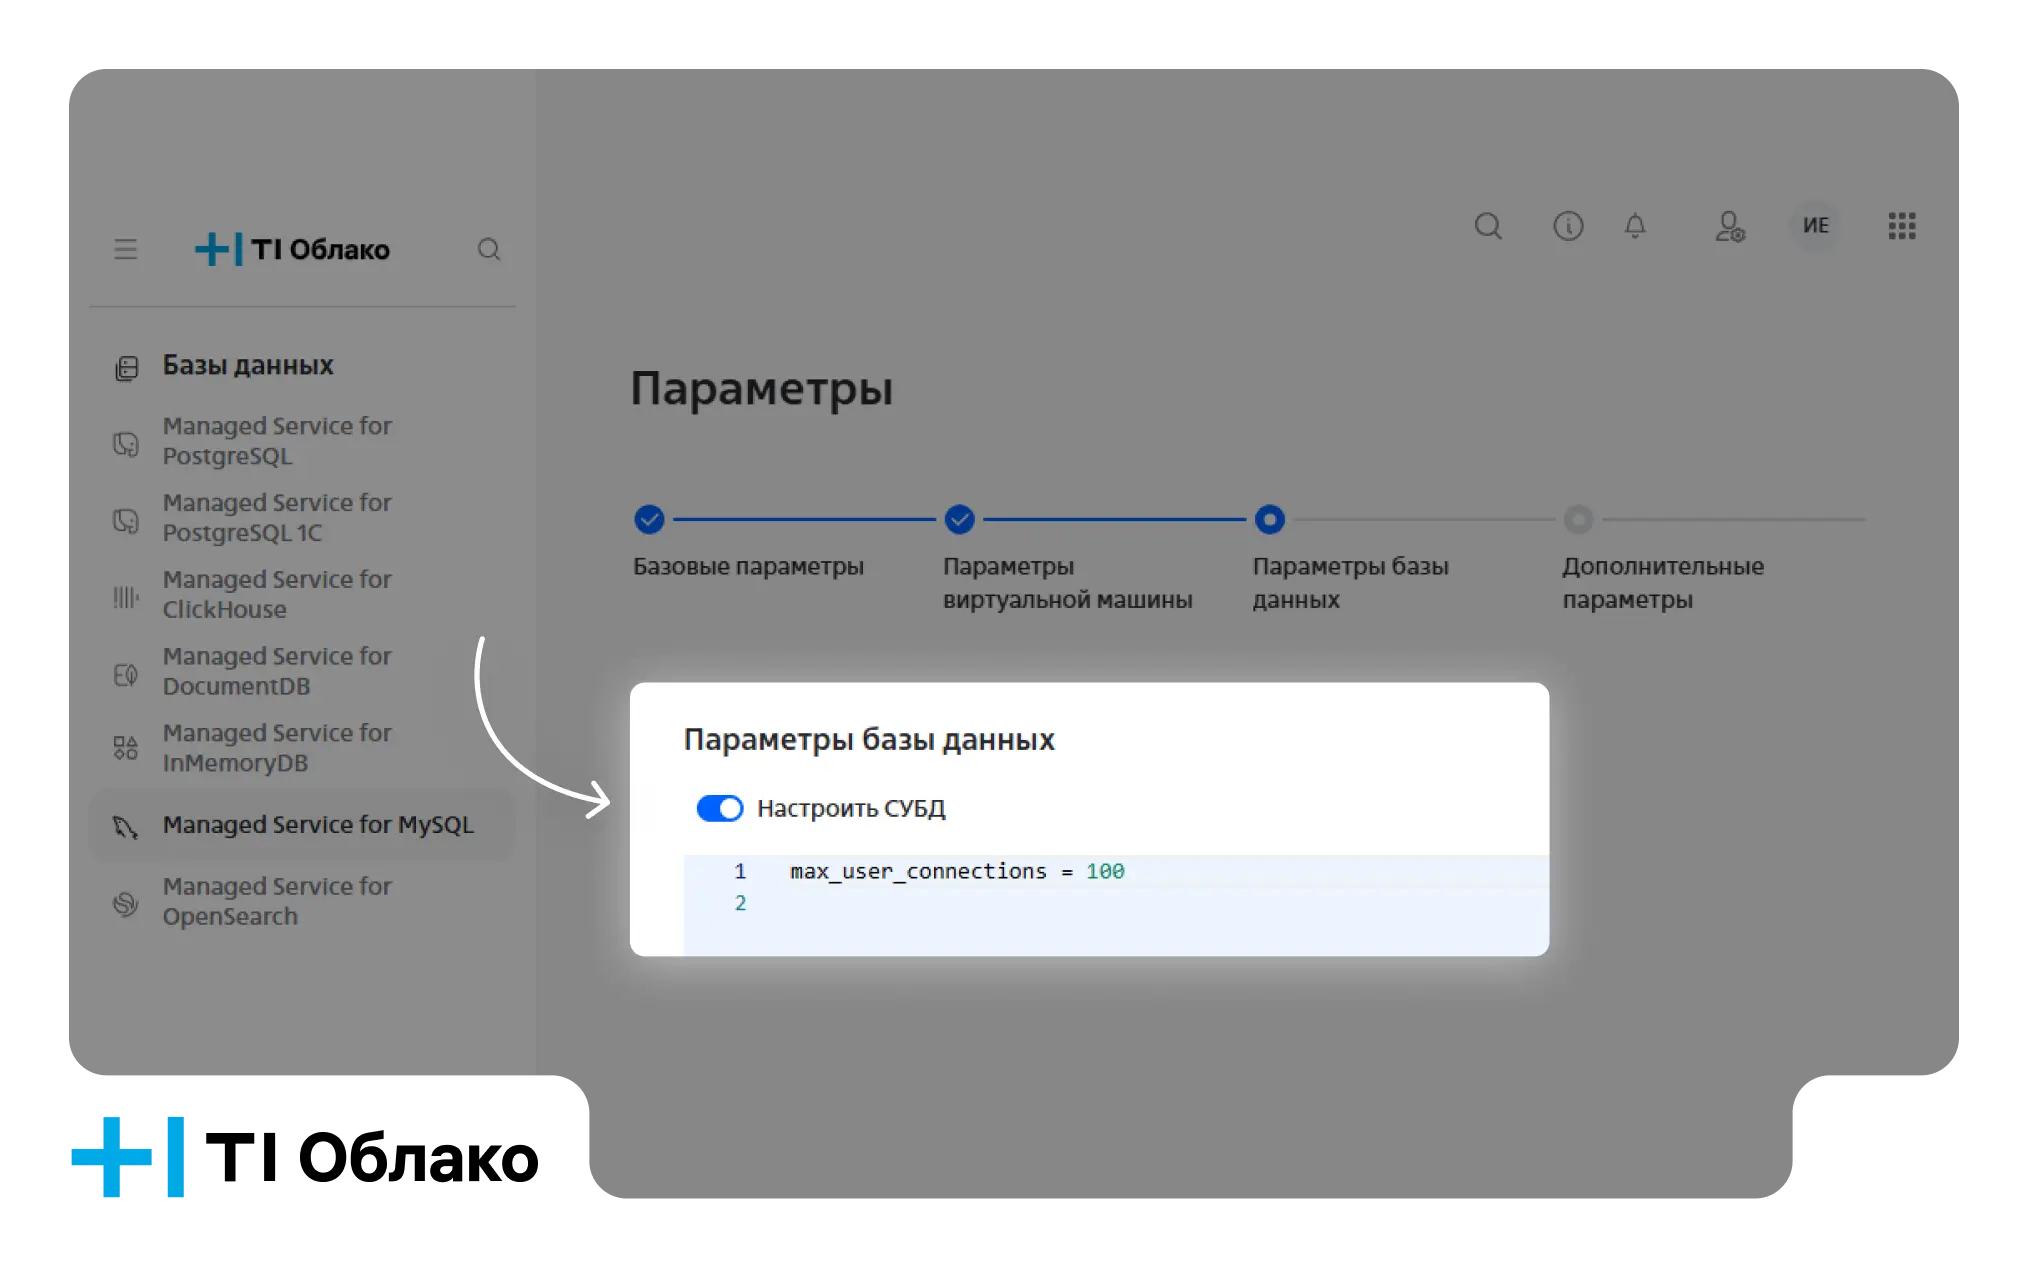Open Managed Service for PostgreSQL

click(277, 441)
